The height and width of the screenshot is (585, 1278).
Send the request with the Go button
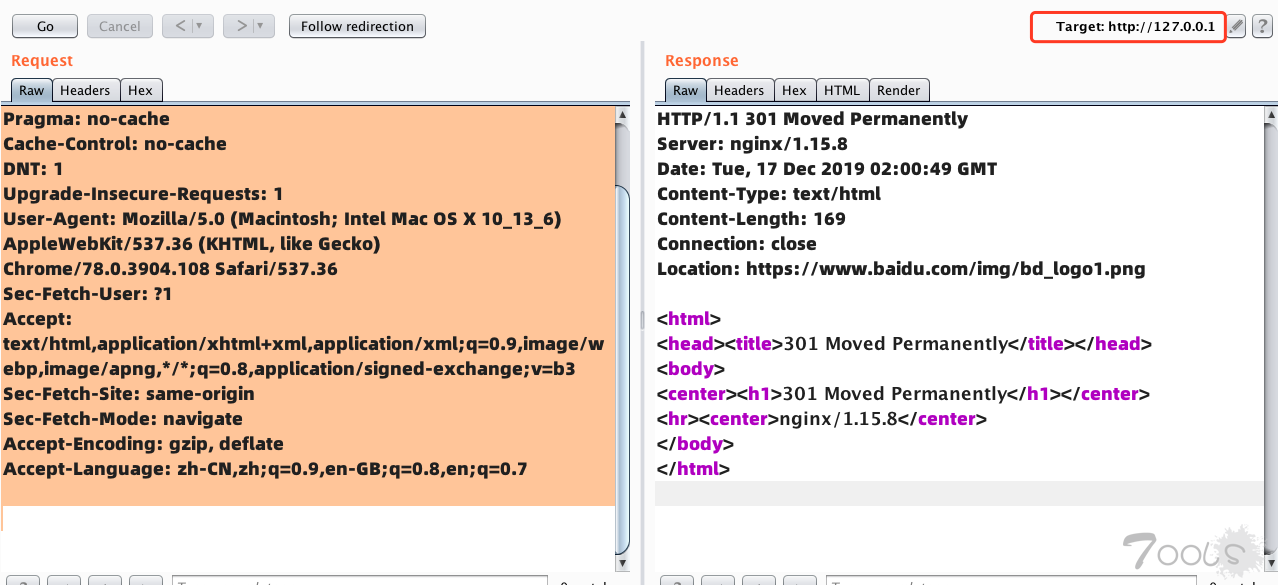click(x=45, y=26)
